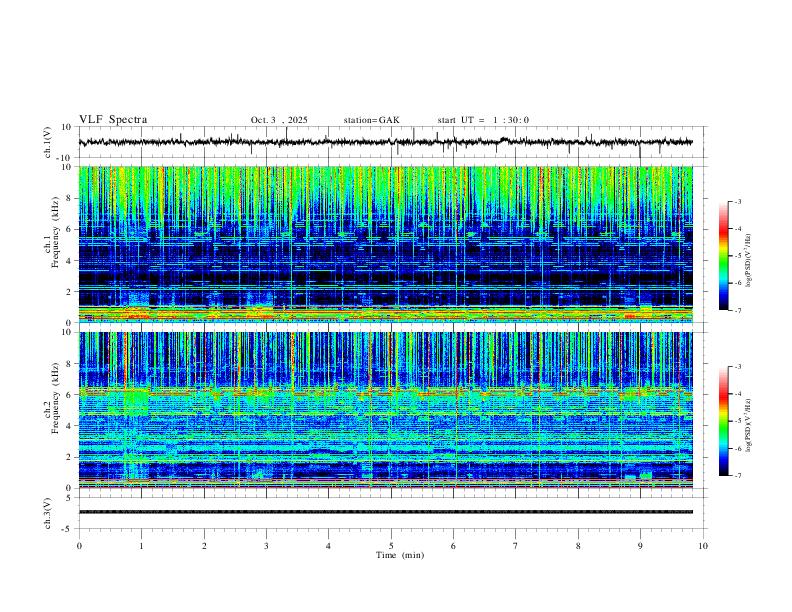The width and height of the screenshot is (792, 612).
Task: Click the ch.1 "Frequency (kHz)" axis label
Action: coord(56,233)
